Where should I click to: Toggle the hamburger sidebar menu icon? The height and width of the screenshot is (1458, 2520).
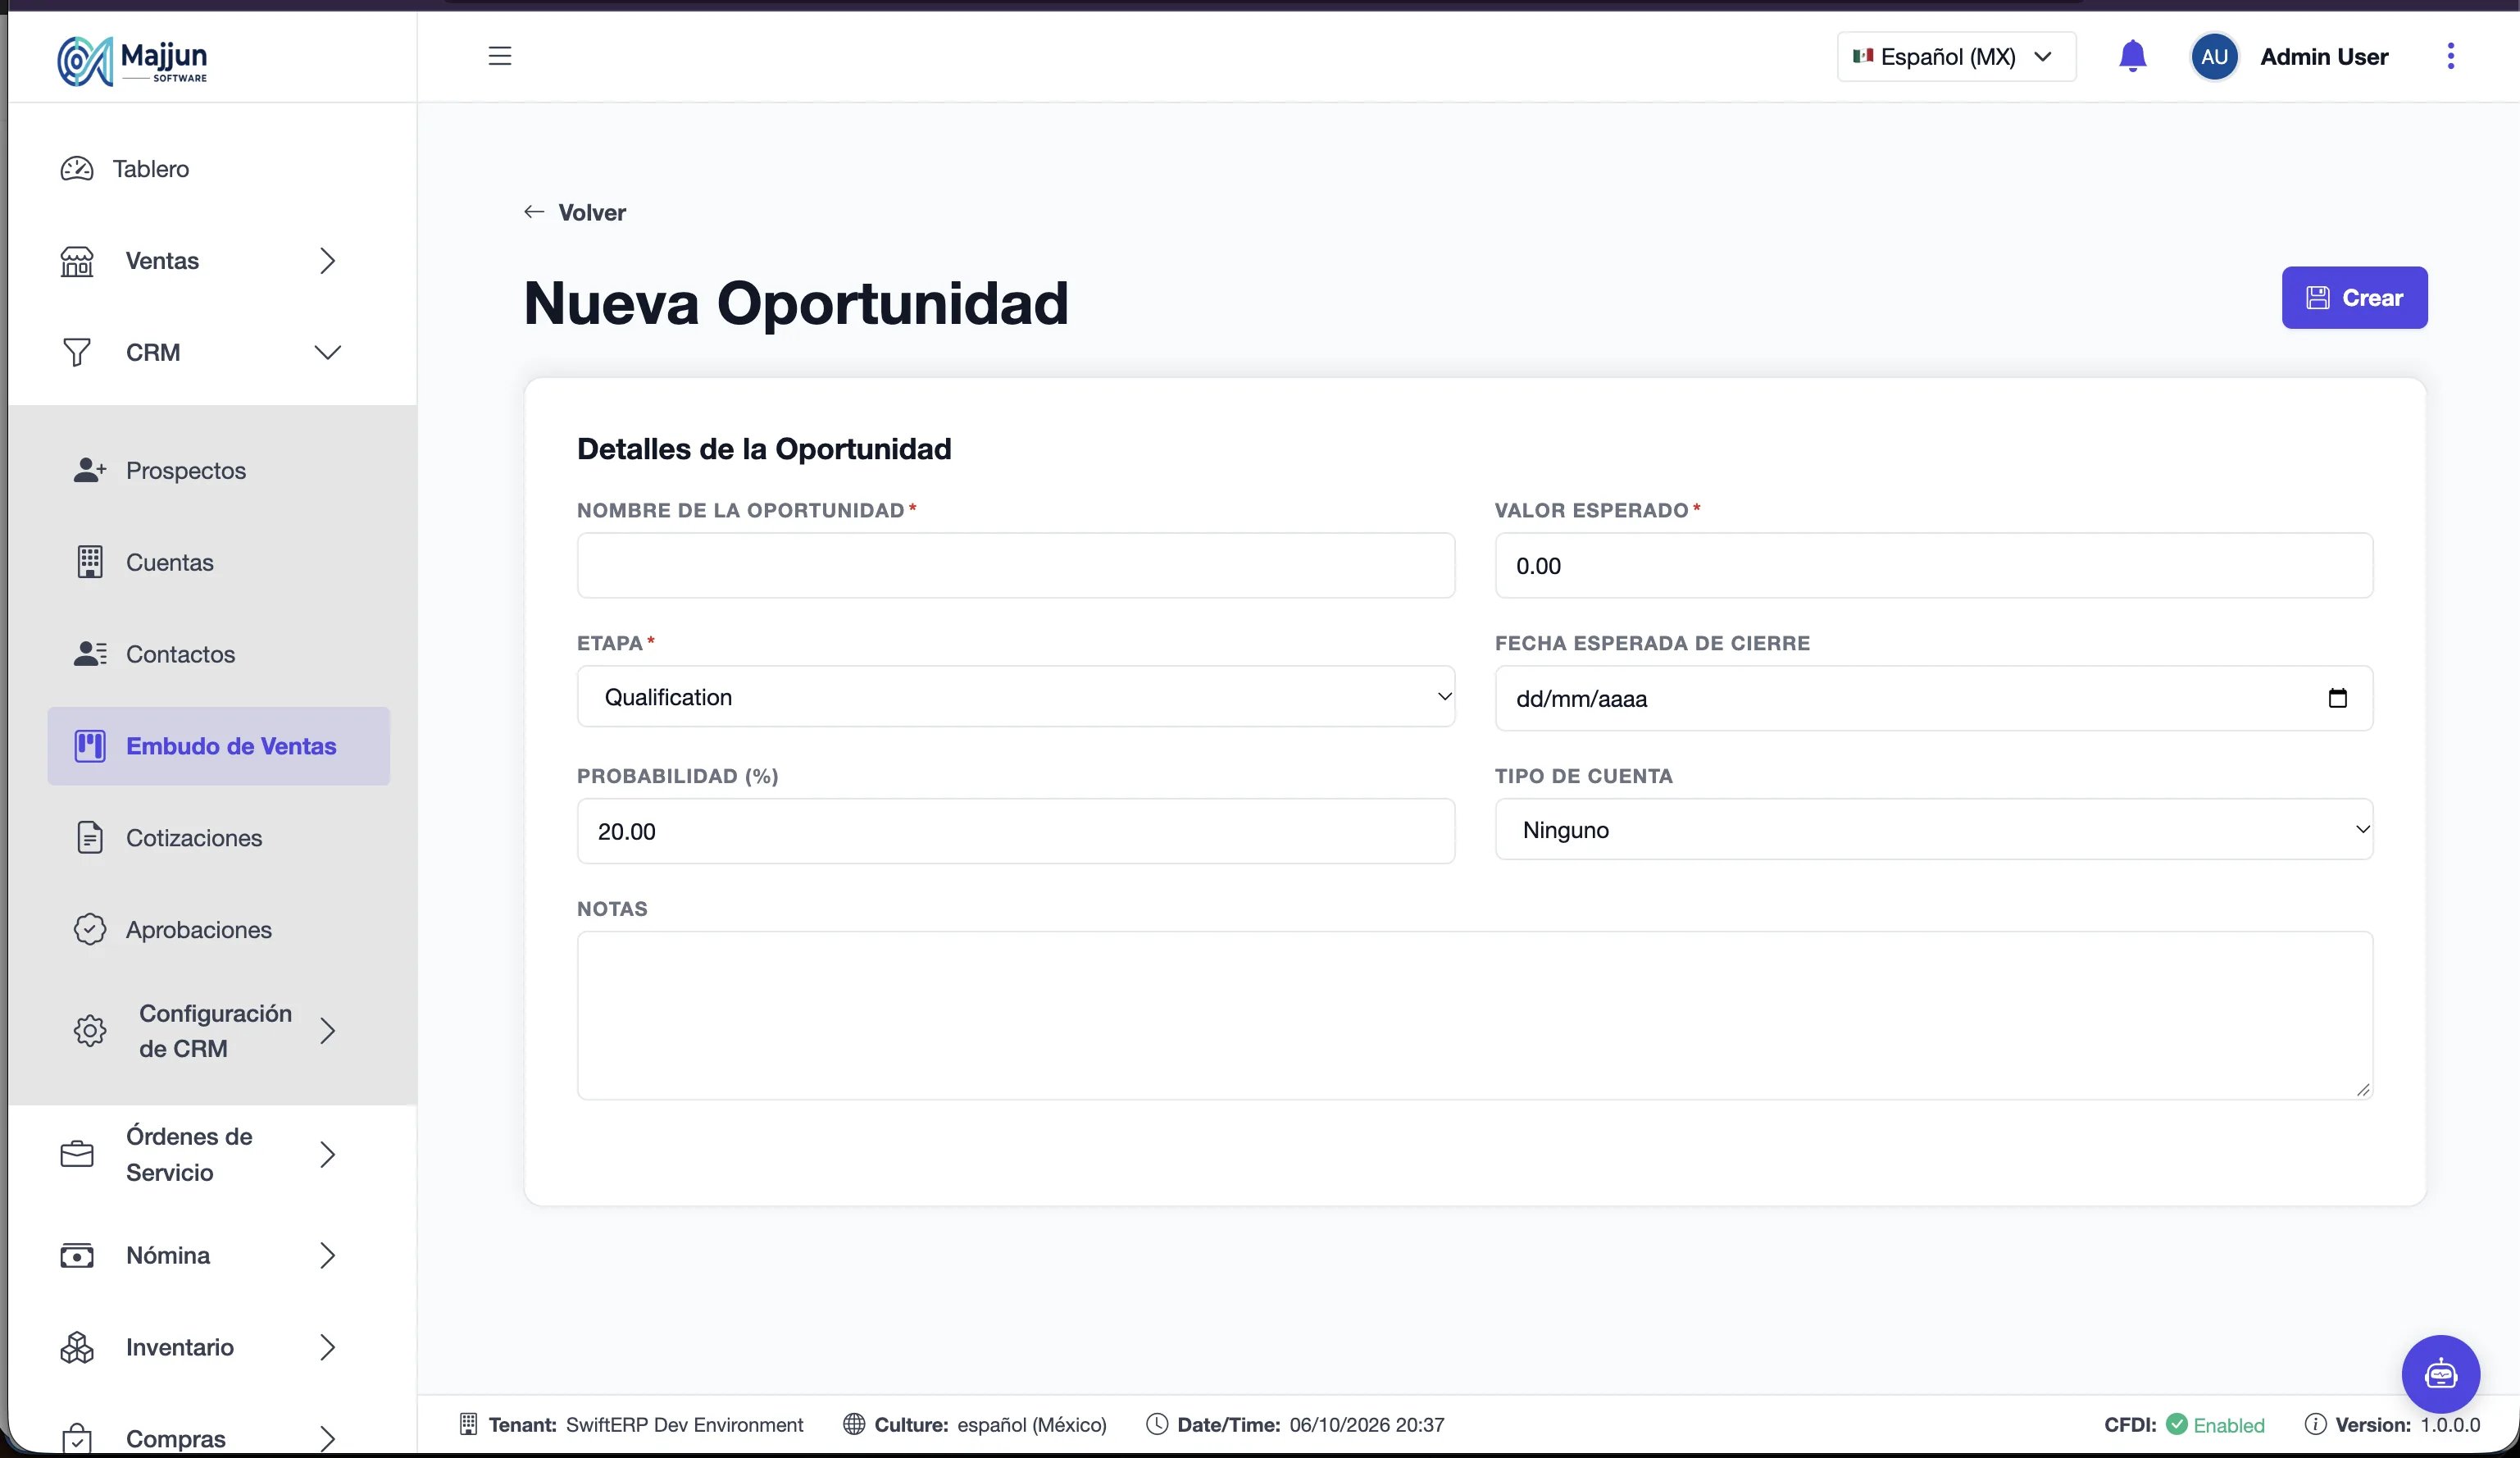[499, 56]
